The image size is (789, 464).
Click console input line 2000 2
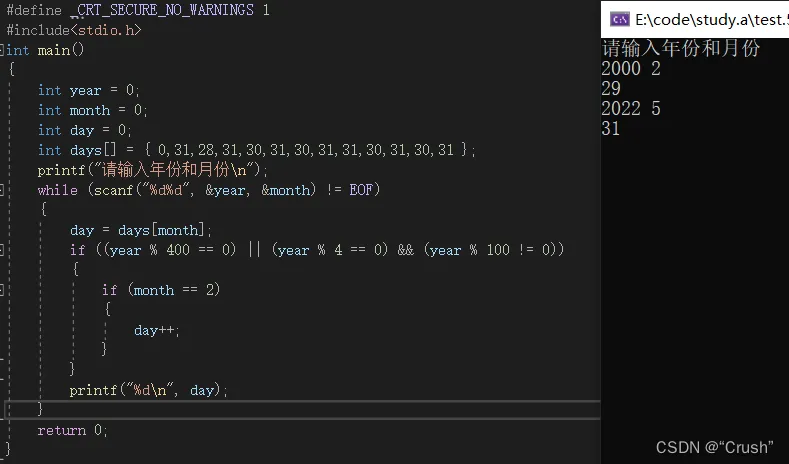point(631,68)
